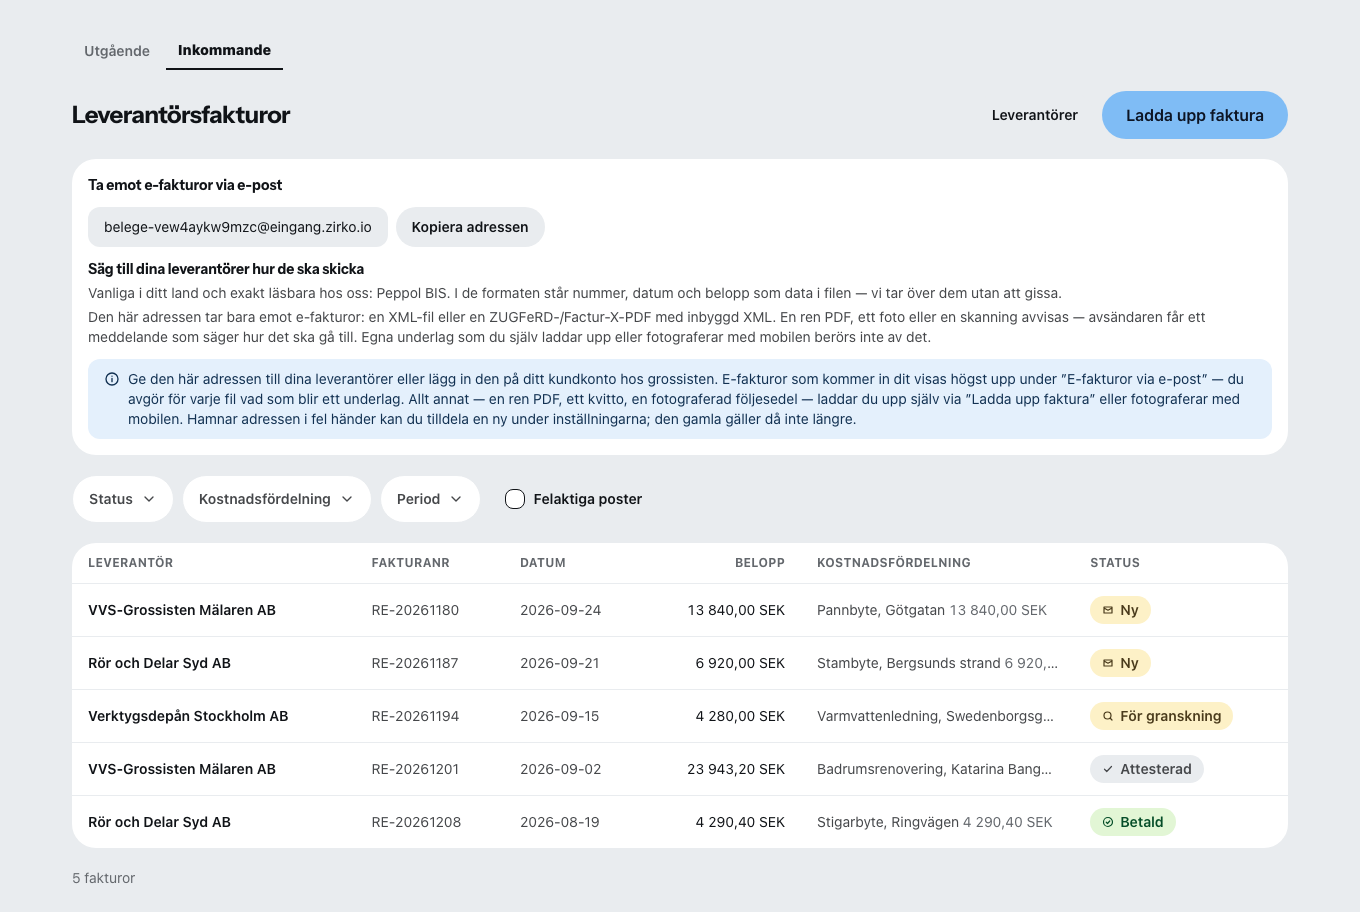
Task: Open the Status filter dropdown
Action: pos(123,499)
